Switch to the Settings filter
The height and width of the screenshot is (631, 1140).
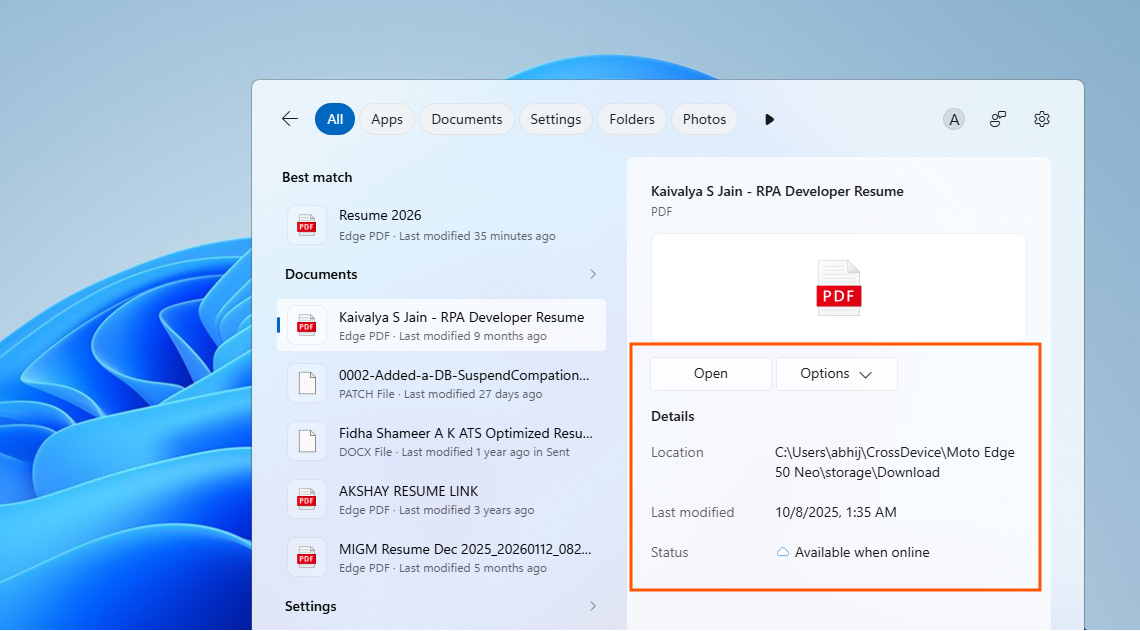(x=555, y=119)
